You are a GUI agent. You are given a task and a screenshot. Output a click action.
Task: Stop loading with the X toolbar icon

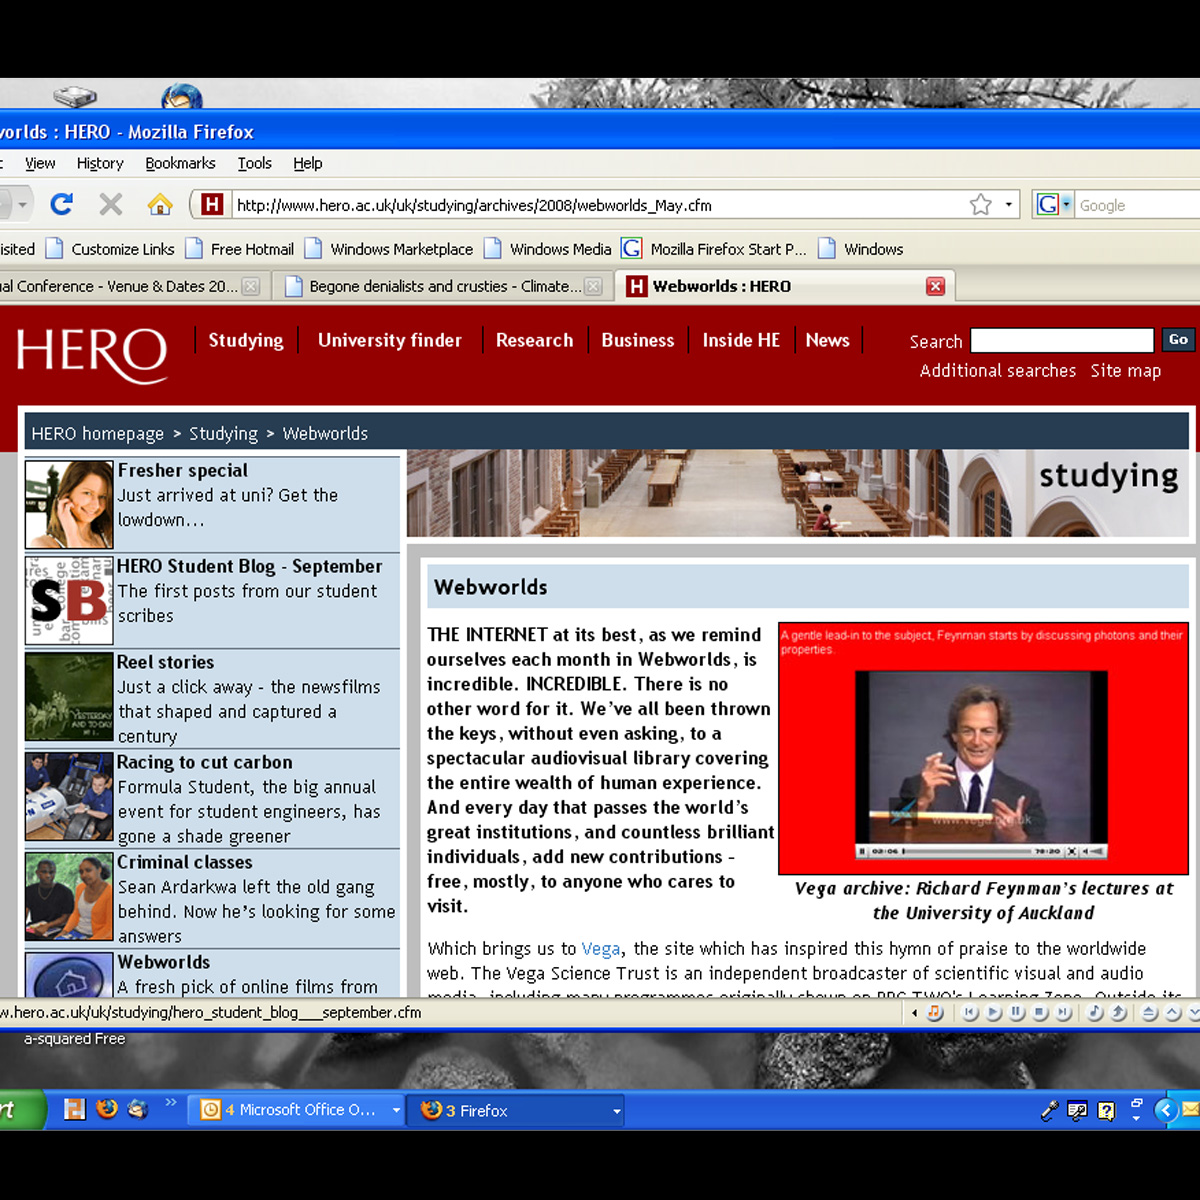111,205
